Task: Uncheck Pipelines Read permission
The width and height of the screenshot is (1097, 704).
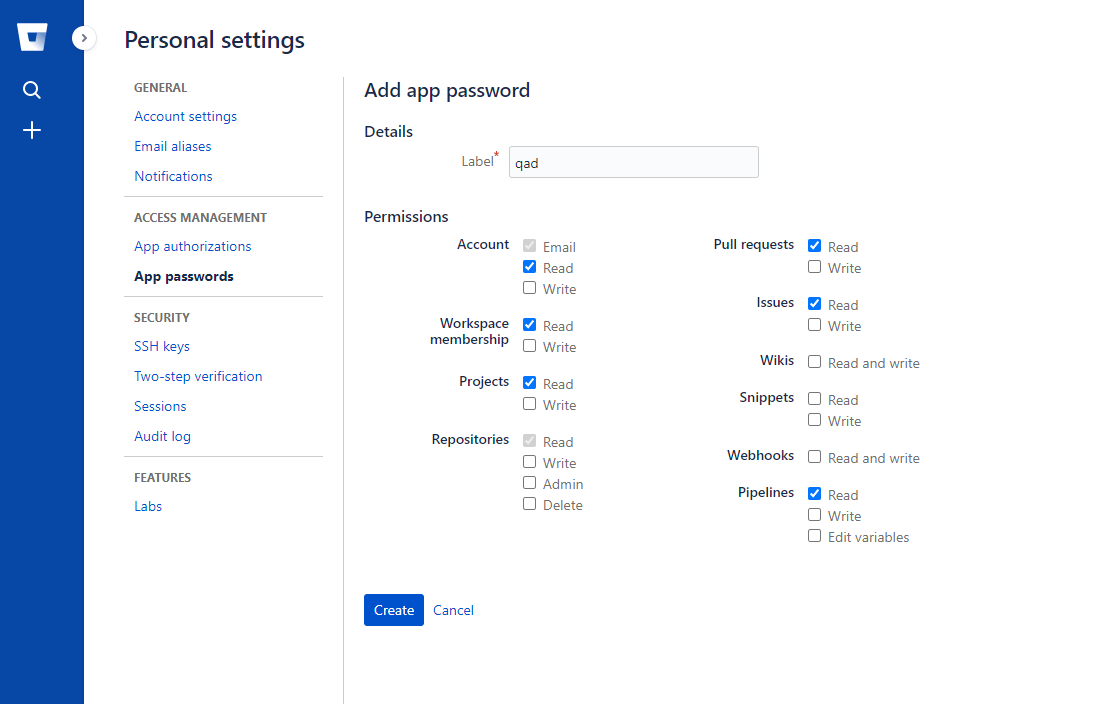Action: pos(814,493)
